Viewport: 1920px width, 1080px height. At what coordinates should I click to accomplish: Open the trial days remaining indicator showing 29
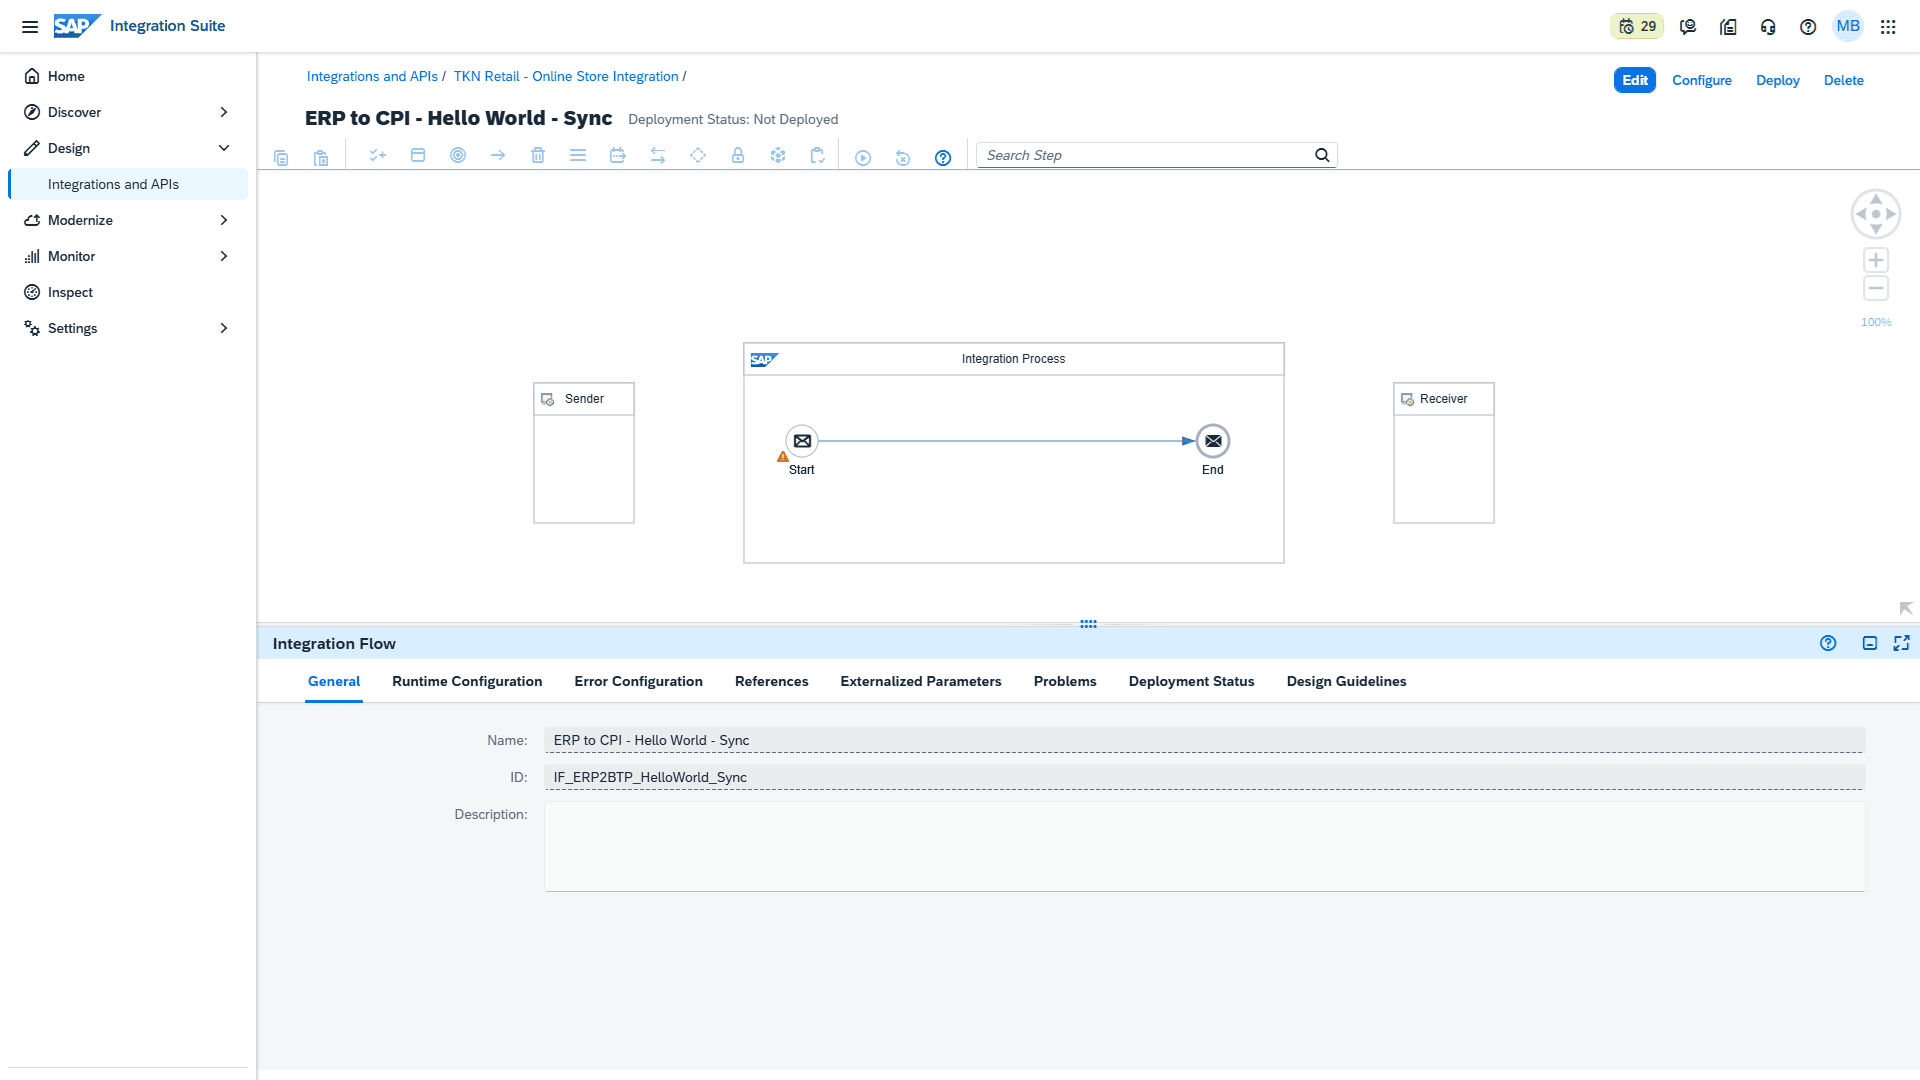pos(1637,27)
